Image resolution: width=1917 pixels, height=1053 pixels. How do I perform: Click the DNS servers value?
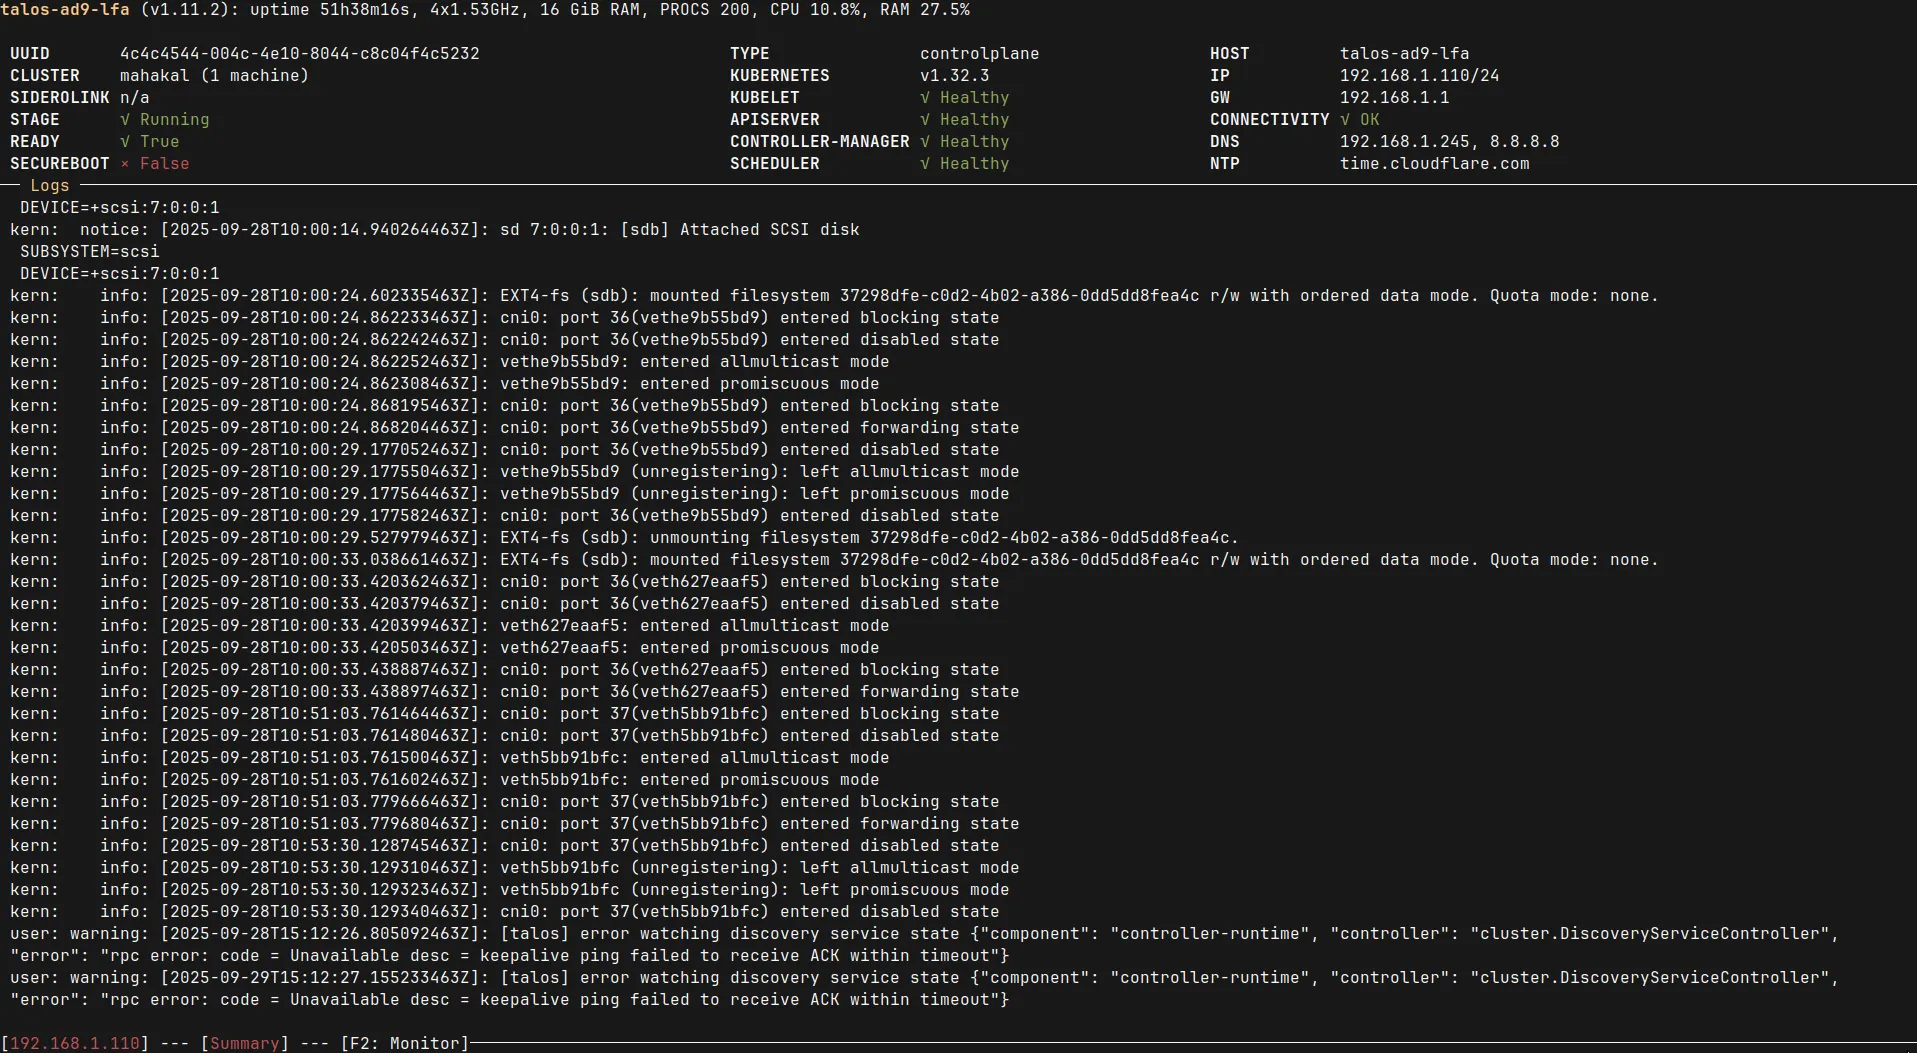[x=1449, y=142]
